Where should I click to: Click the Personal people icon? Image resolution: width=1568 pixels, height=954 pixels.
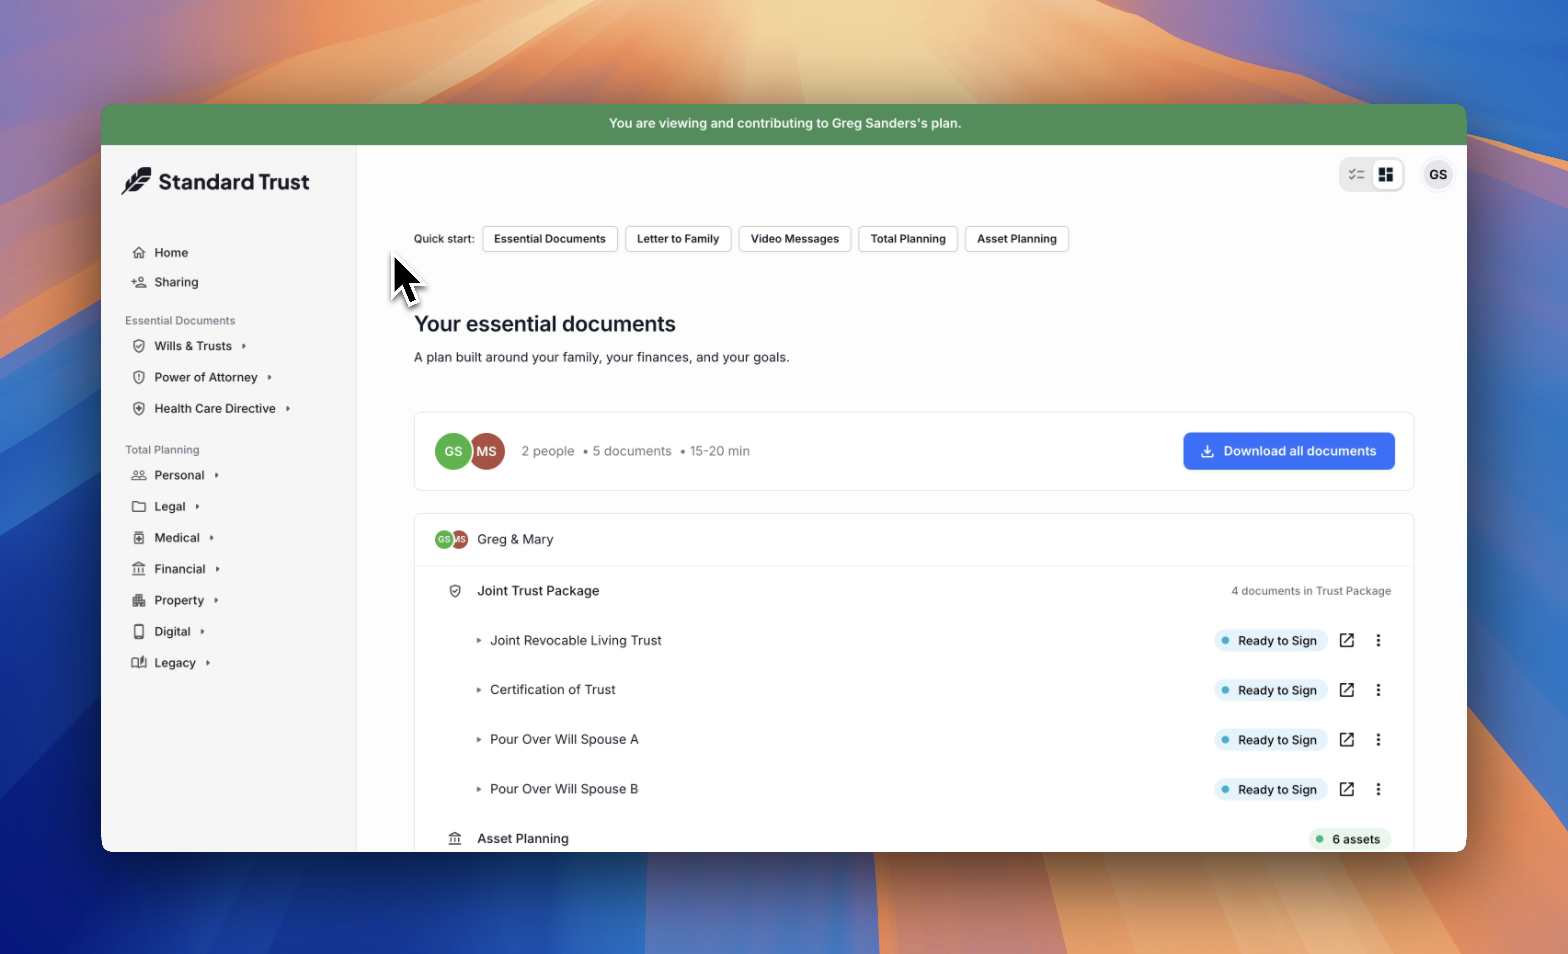139,475
